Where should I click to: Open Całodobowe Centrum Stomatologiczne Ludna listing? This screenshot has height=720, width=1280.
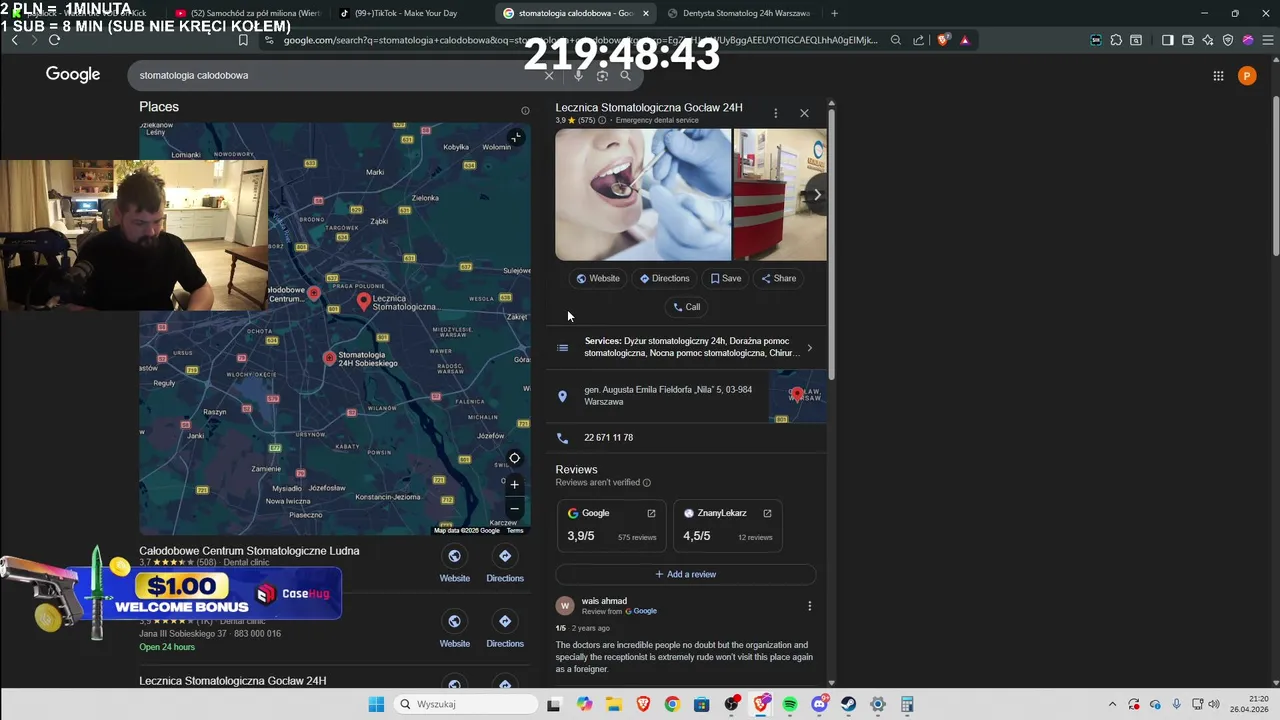pyautogui.click(x=249, y=551)
